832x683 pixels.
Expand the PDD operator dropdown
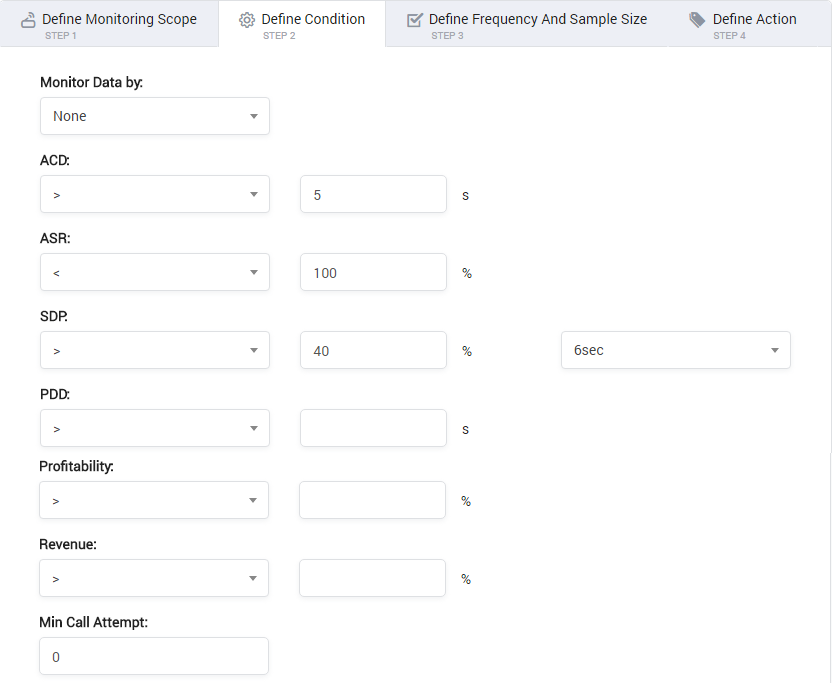[x=155, y=428]
